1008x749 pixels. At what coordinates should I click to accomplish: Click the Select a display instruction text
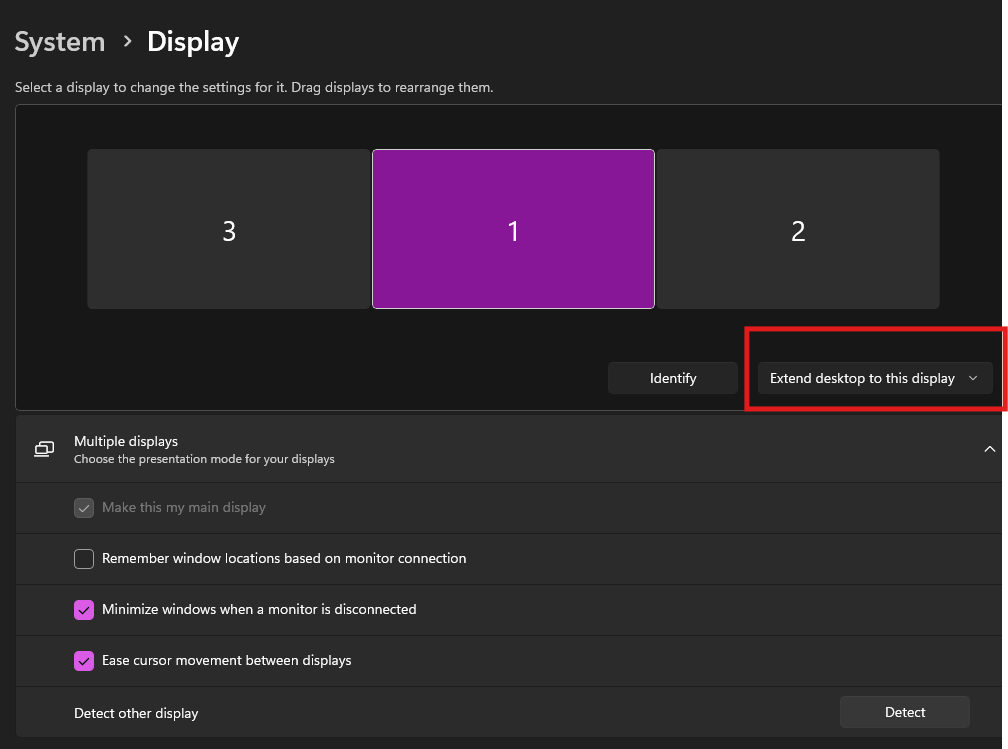[x=254, y=88]
